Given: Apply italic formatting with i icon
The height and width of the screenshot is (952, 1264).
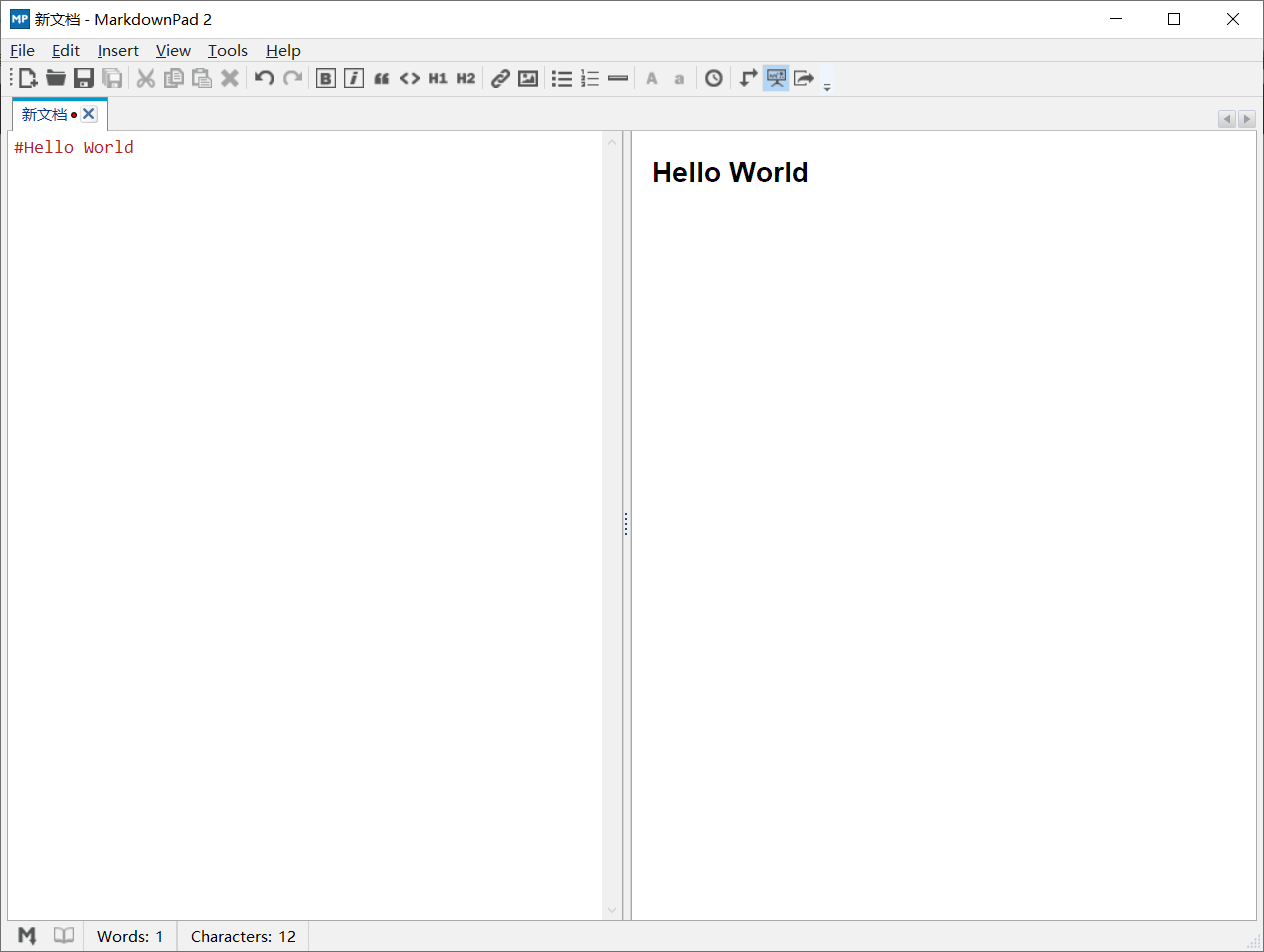Looking at the screenshot, I should (x=354, y=78).
